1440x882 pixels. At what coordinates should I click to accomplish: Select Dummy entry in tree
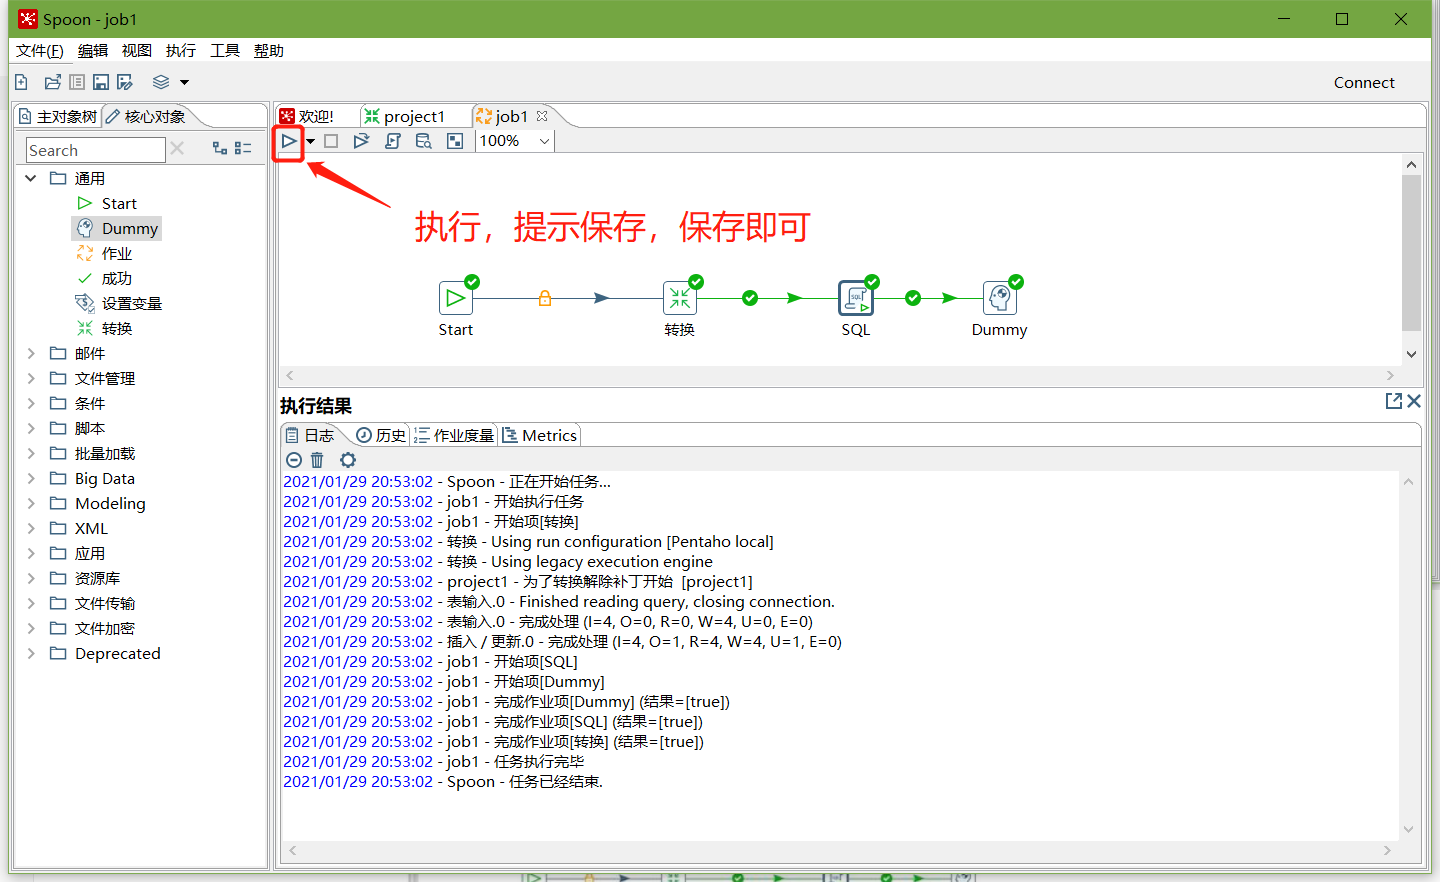pyautogui.click(x=117, y=228)
